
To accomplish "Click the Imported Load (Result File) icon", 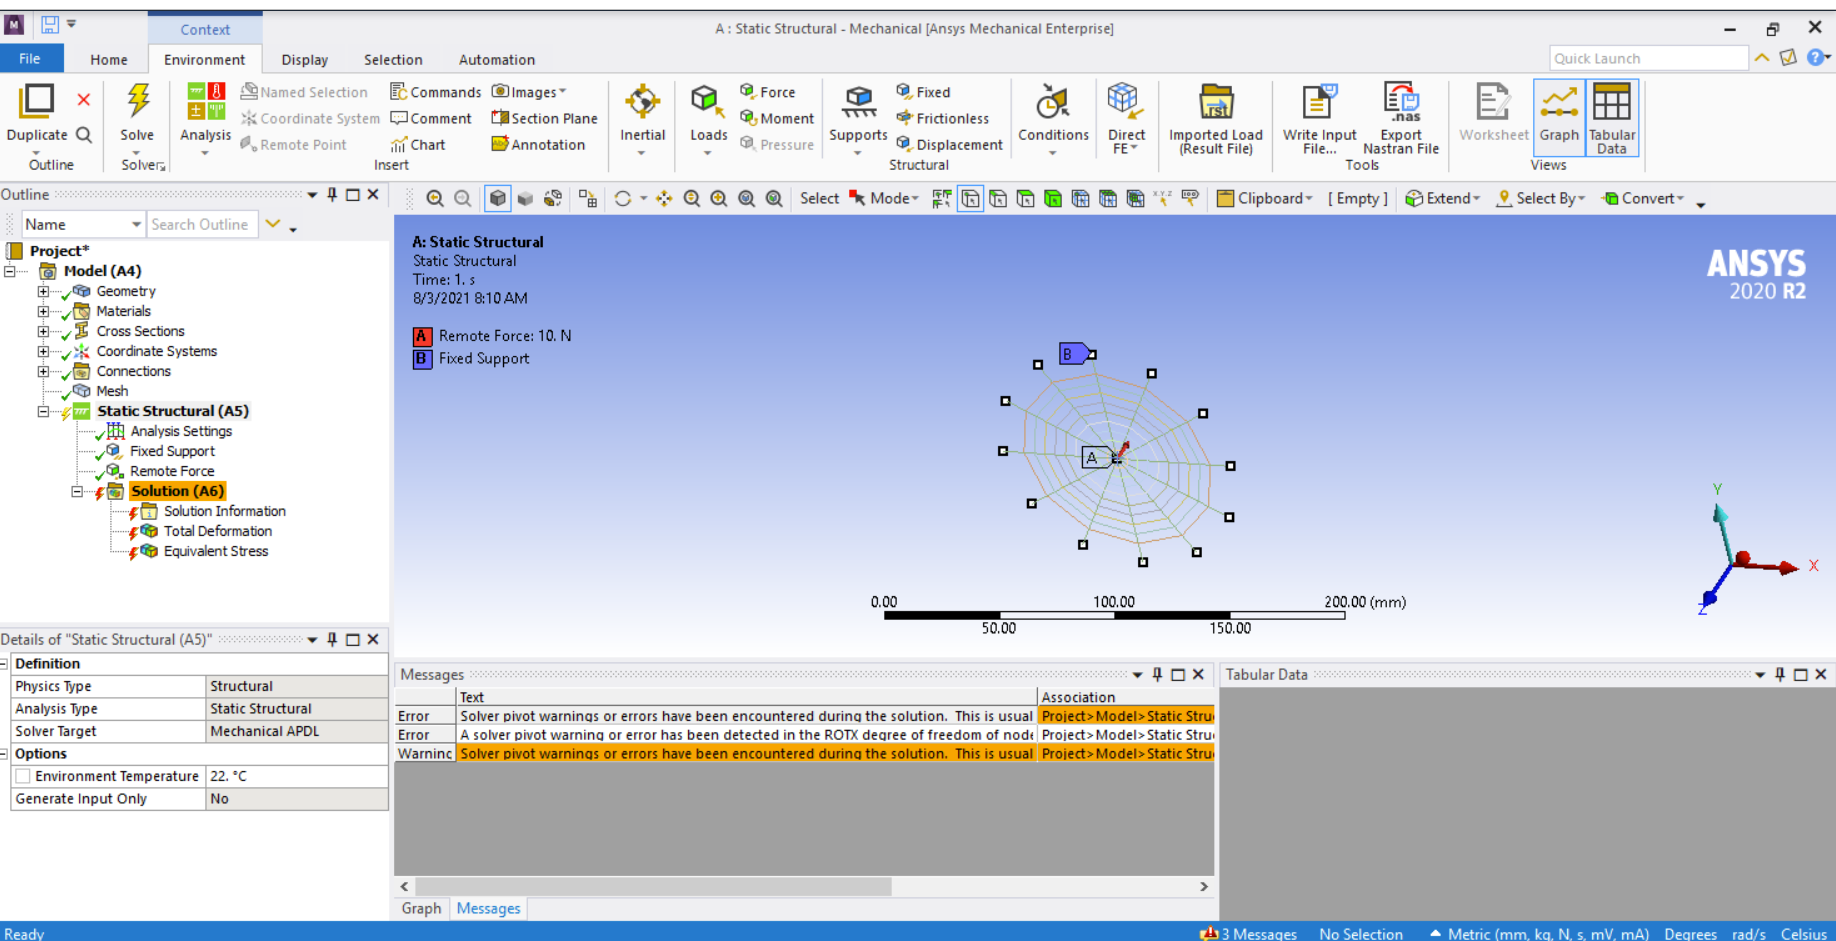I will tap(1216, 103).
